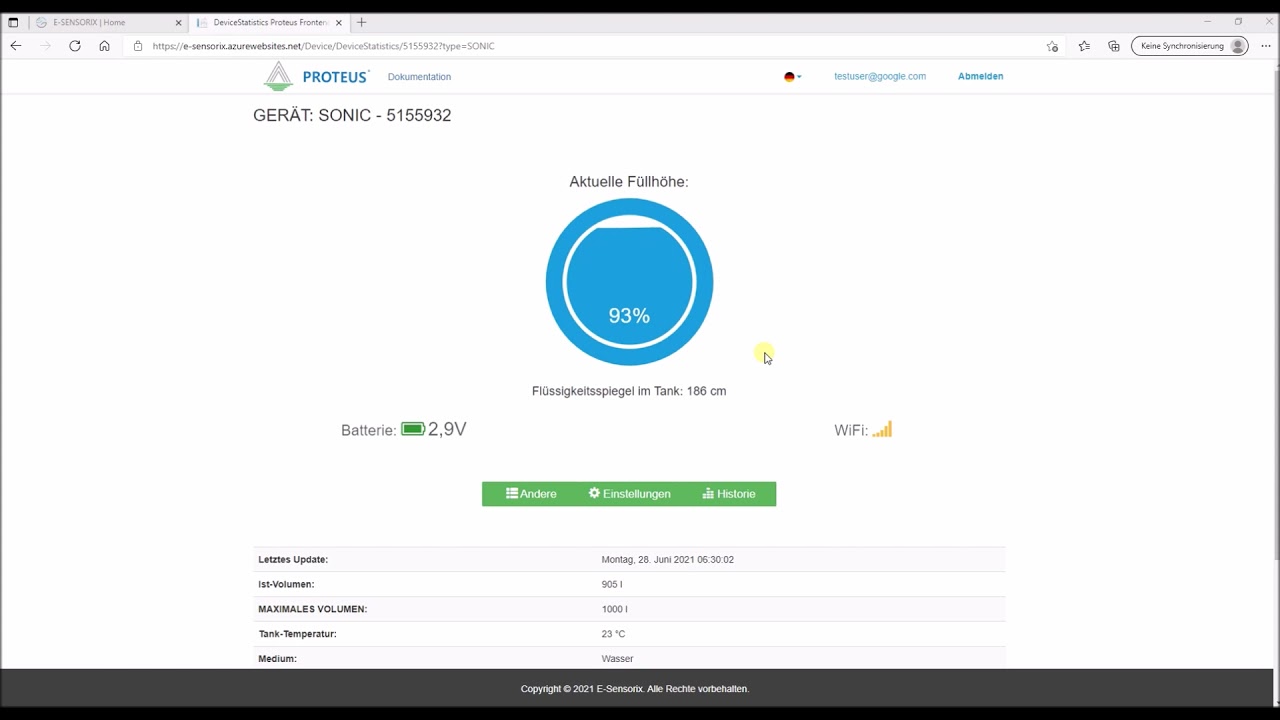The width and height of the screenshot is (1280, 720).
Task: Open a new browser tab
Action: point(362,22)
